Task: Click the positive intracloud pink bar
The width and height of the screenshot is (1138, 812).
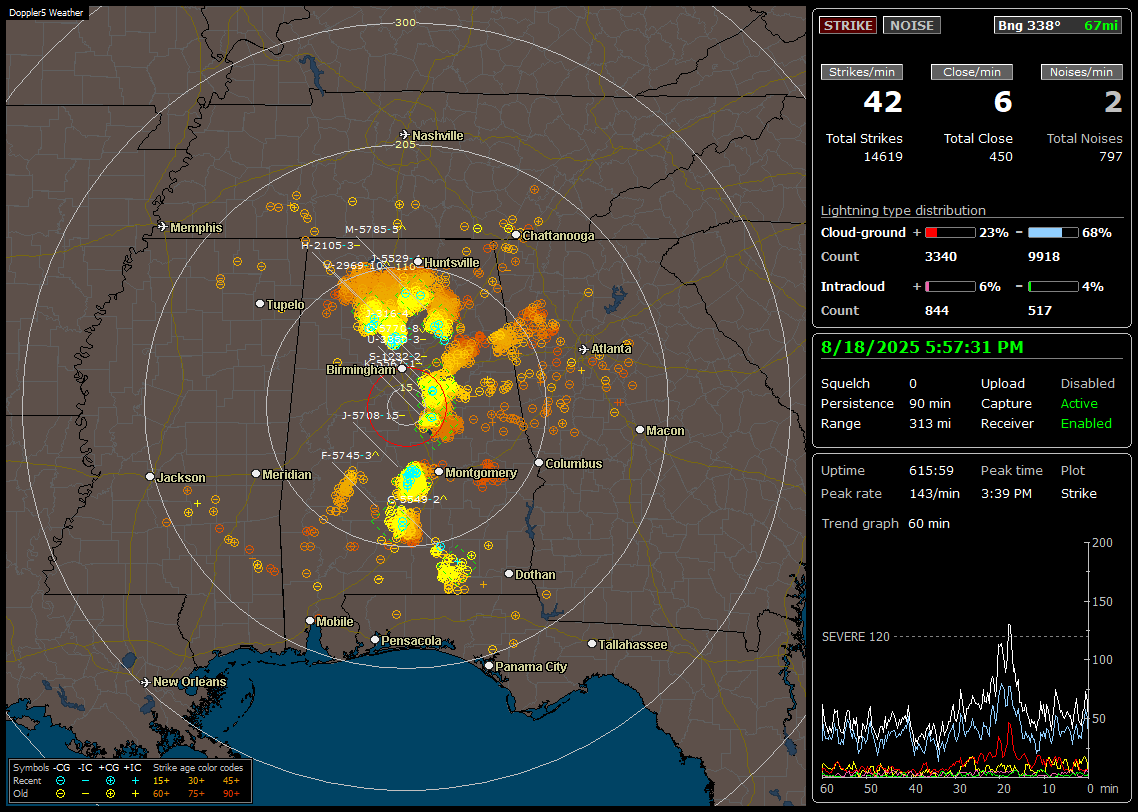Action: (950, 287)
